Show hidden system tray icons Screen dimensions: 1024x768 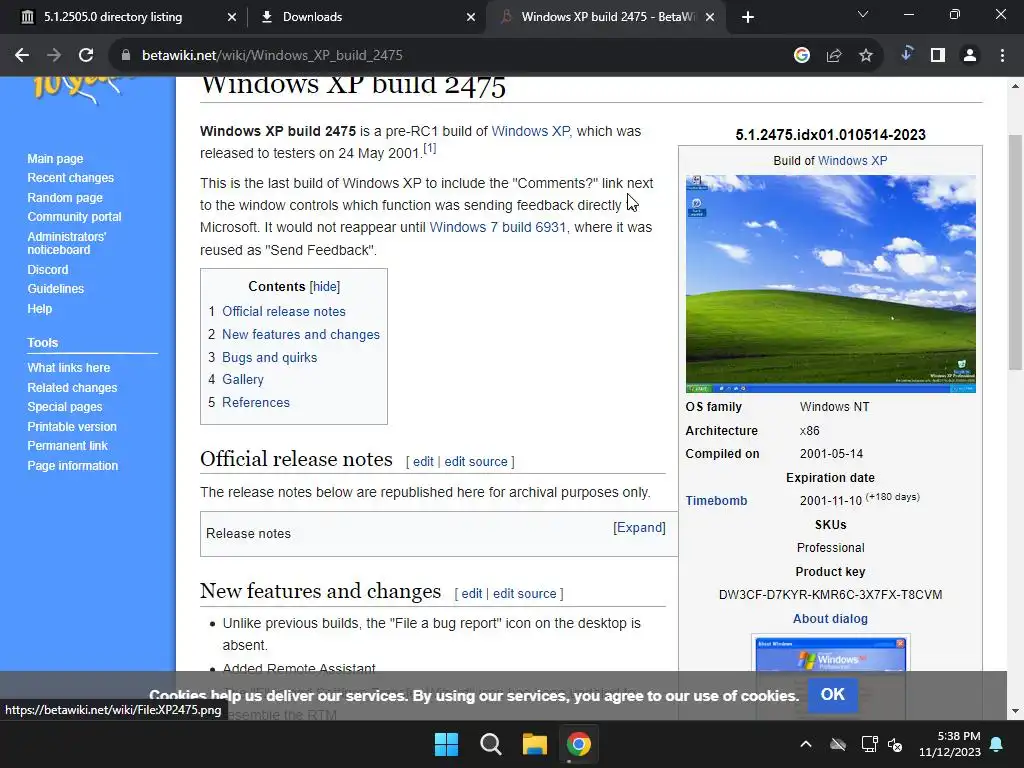(x=806, y=744)
